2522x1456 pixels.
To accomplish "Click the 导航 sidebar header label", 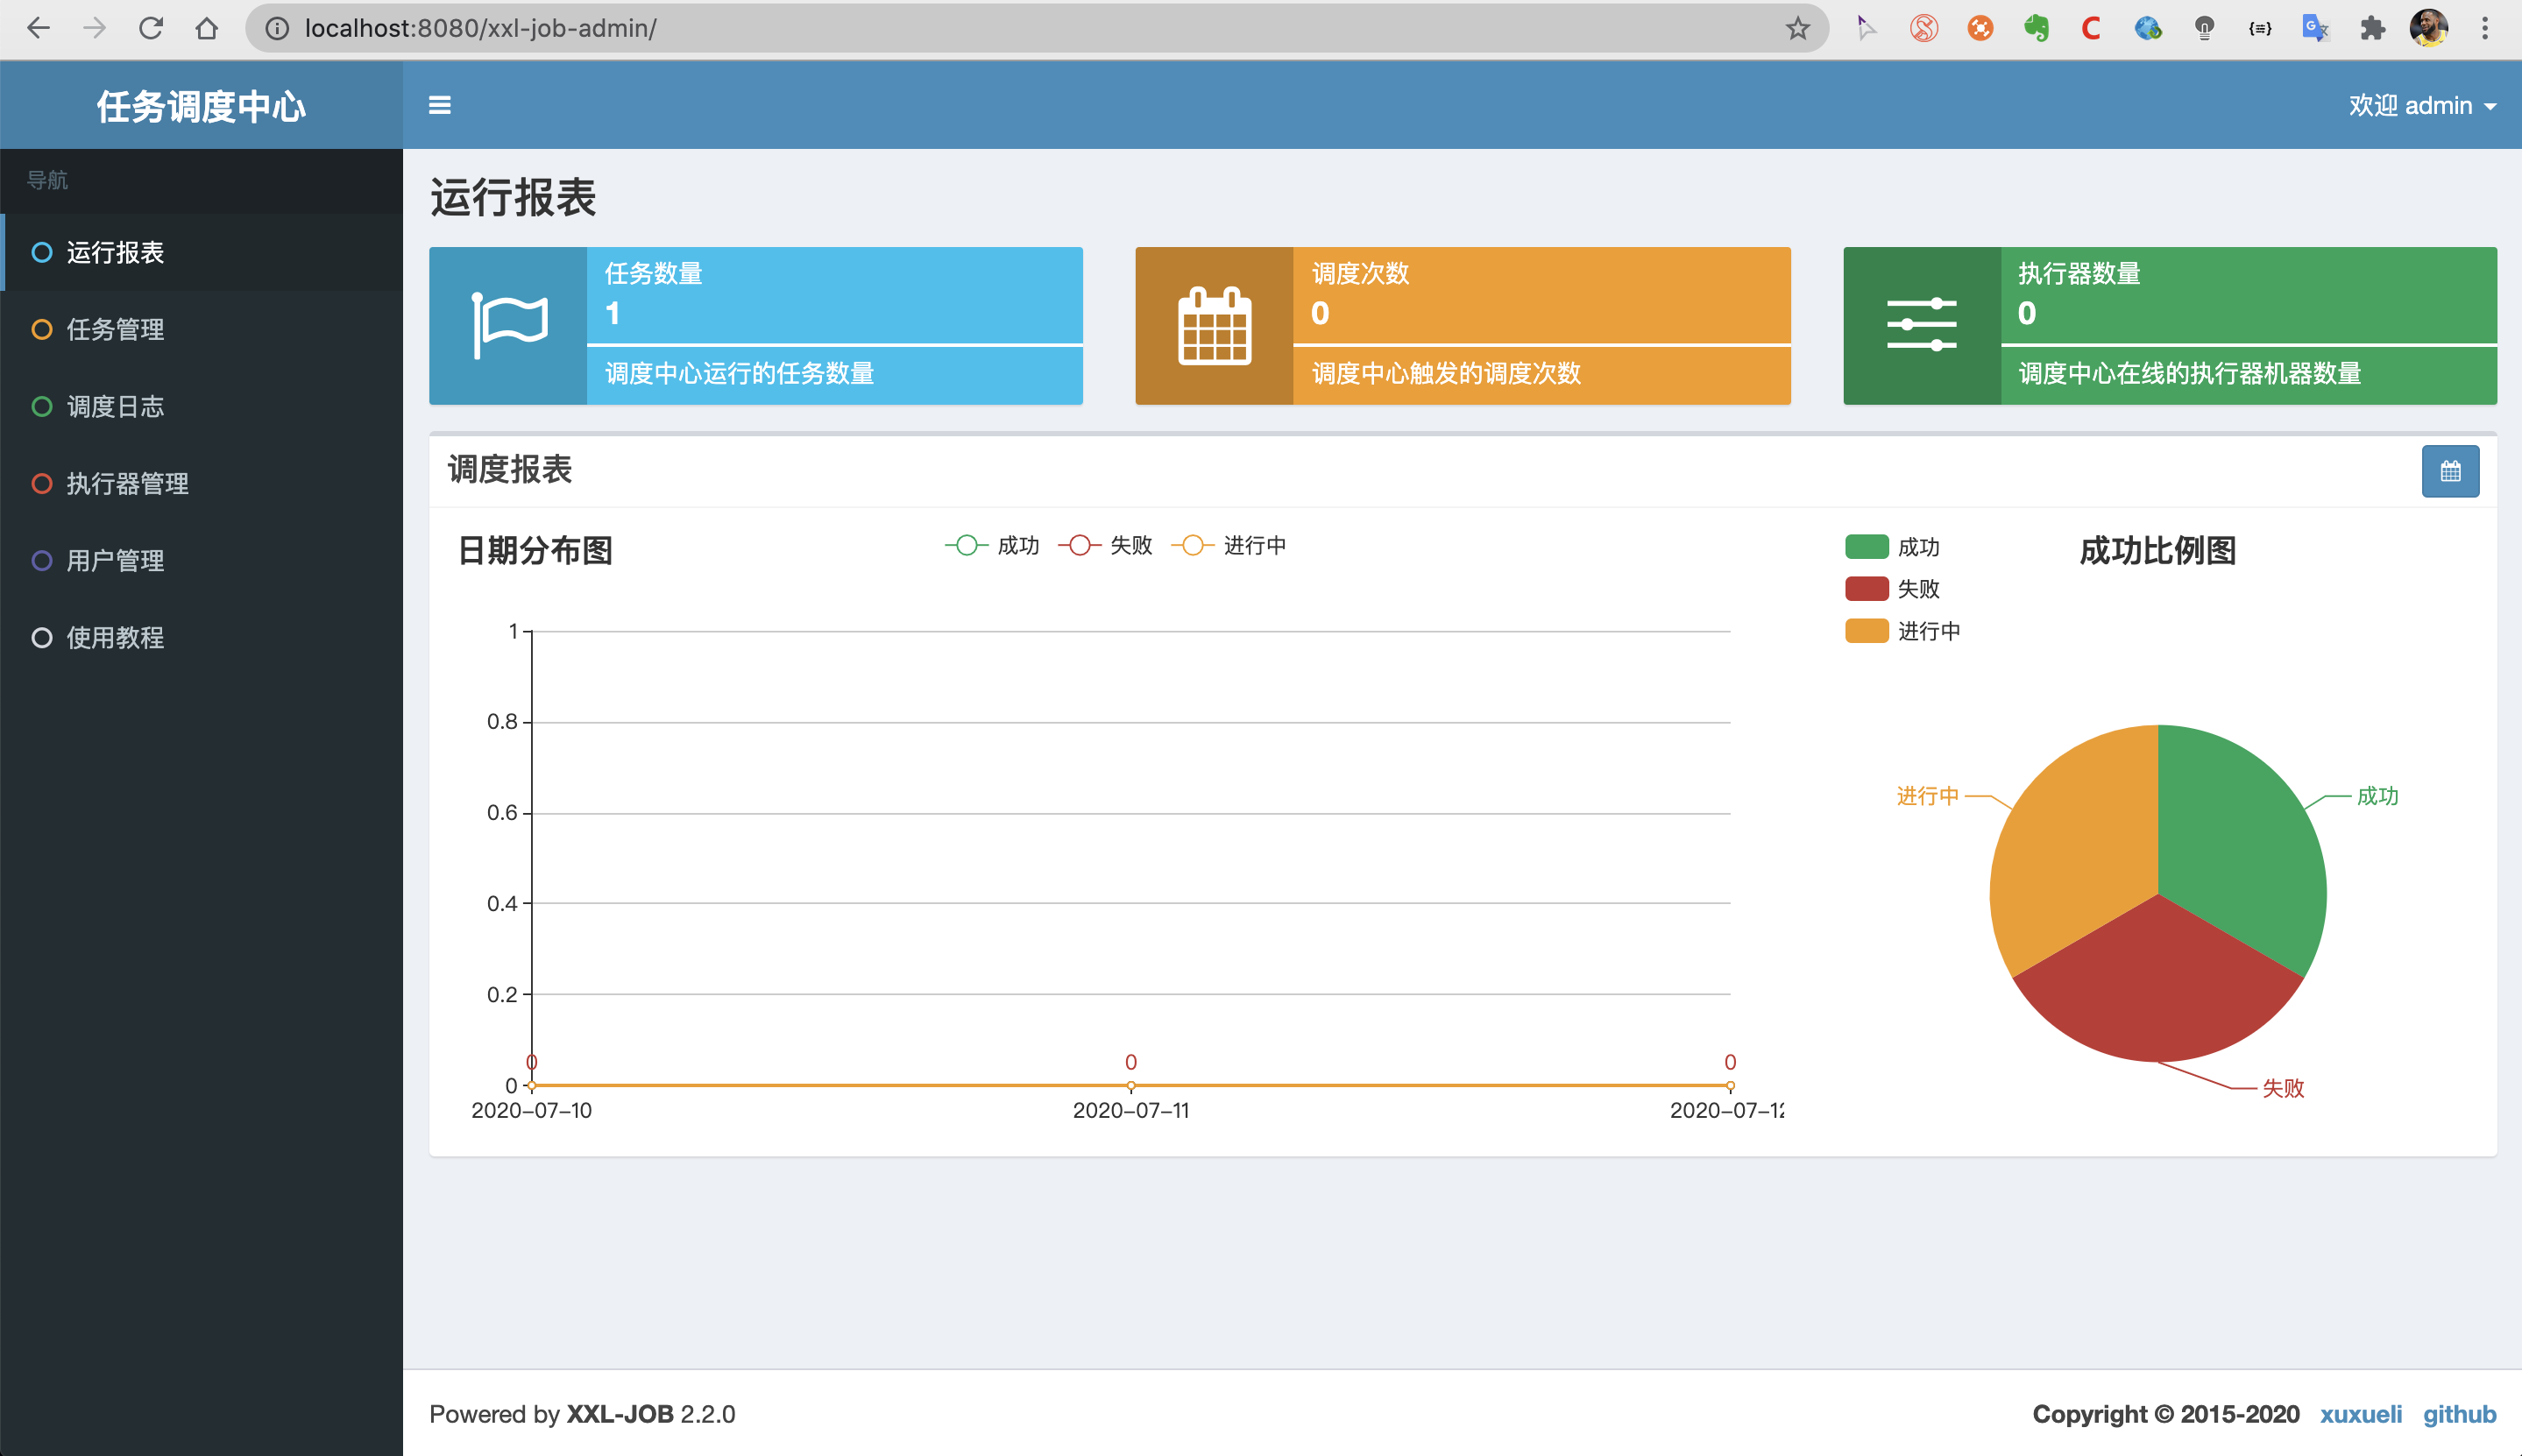I will (47, 180).
